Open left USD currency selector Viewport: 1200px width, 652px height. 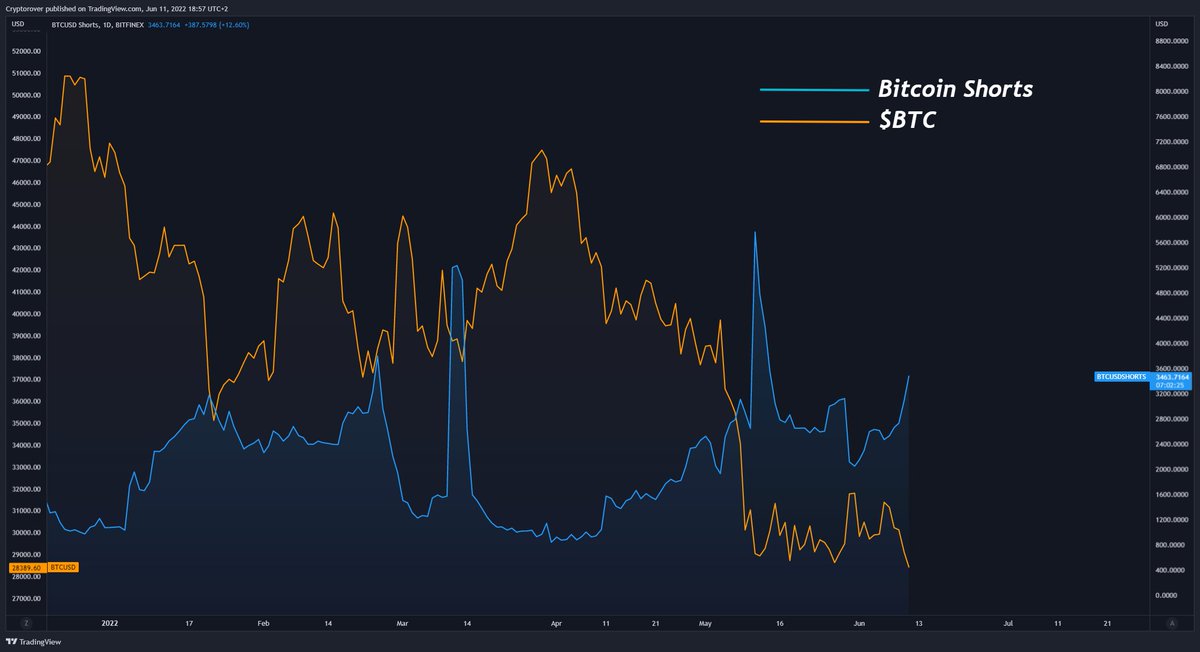tap(17, 23)
